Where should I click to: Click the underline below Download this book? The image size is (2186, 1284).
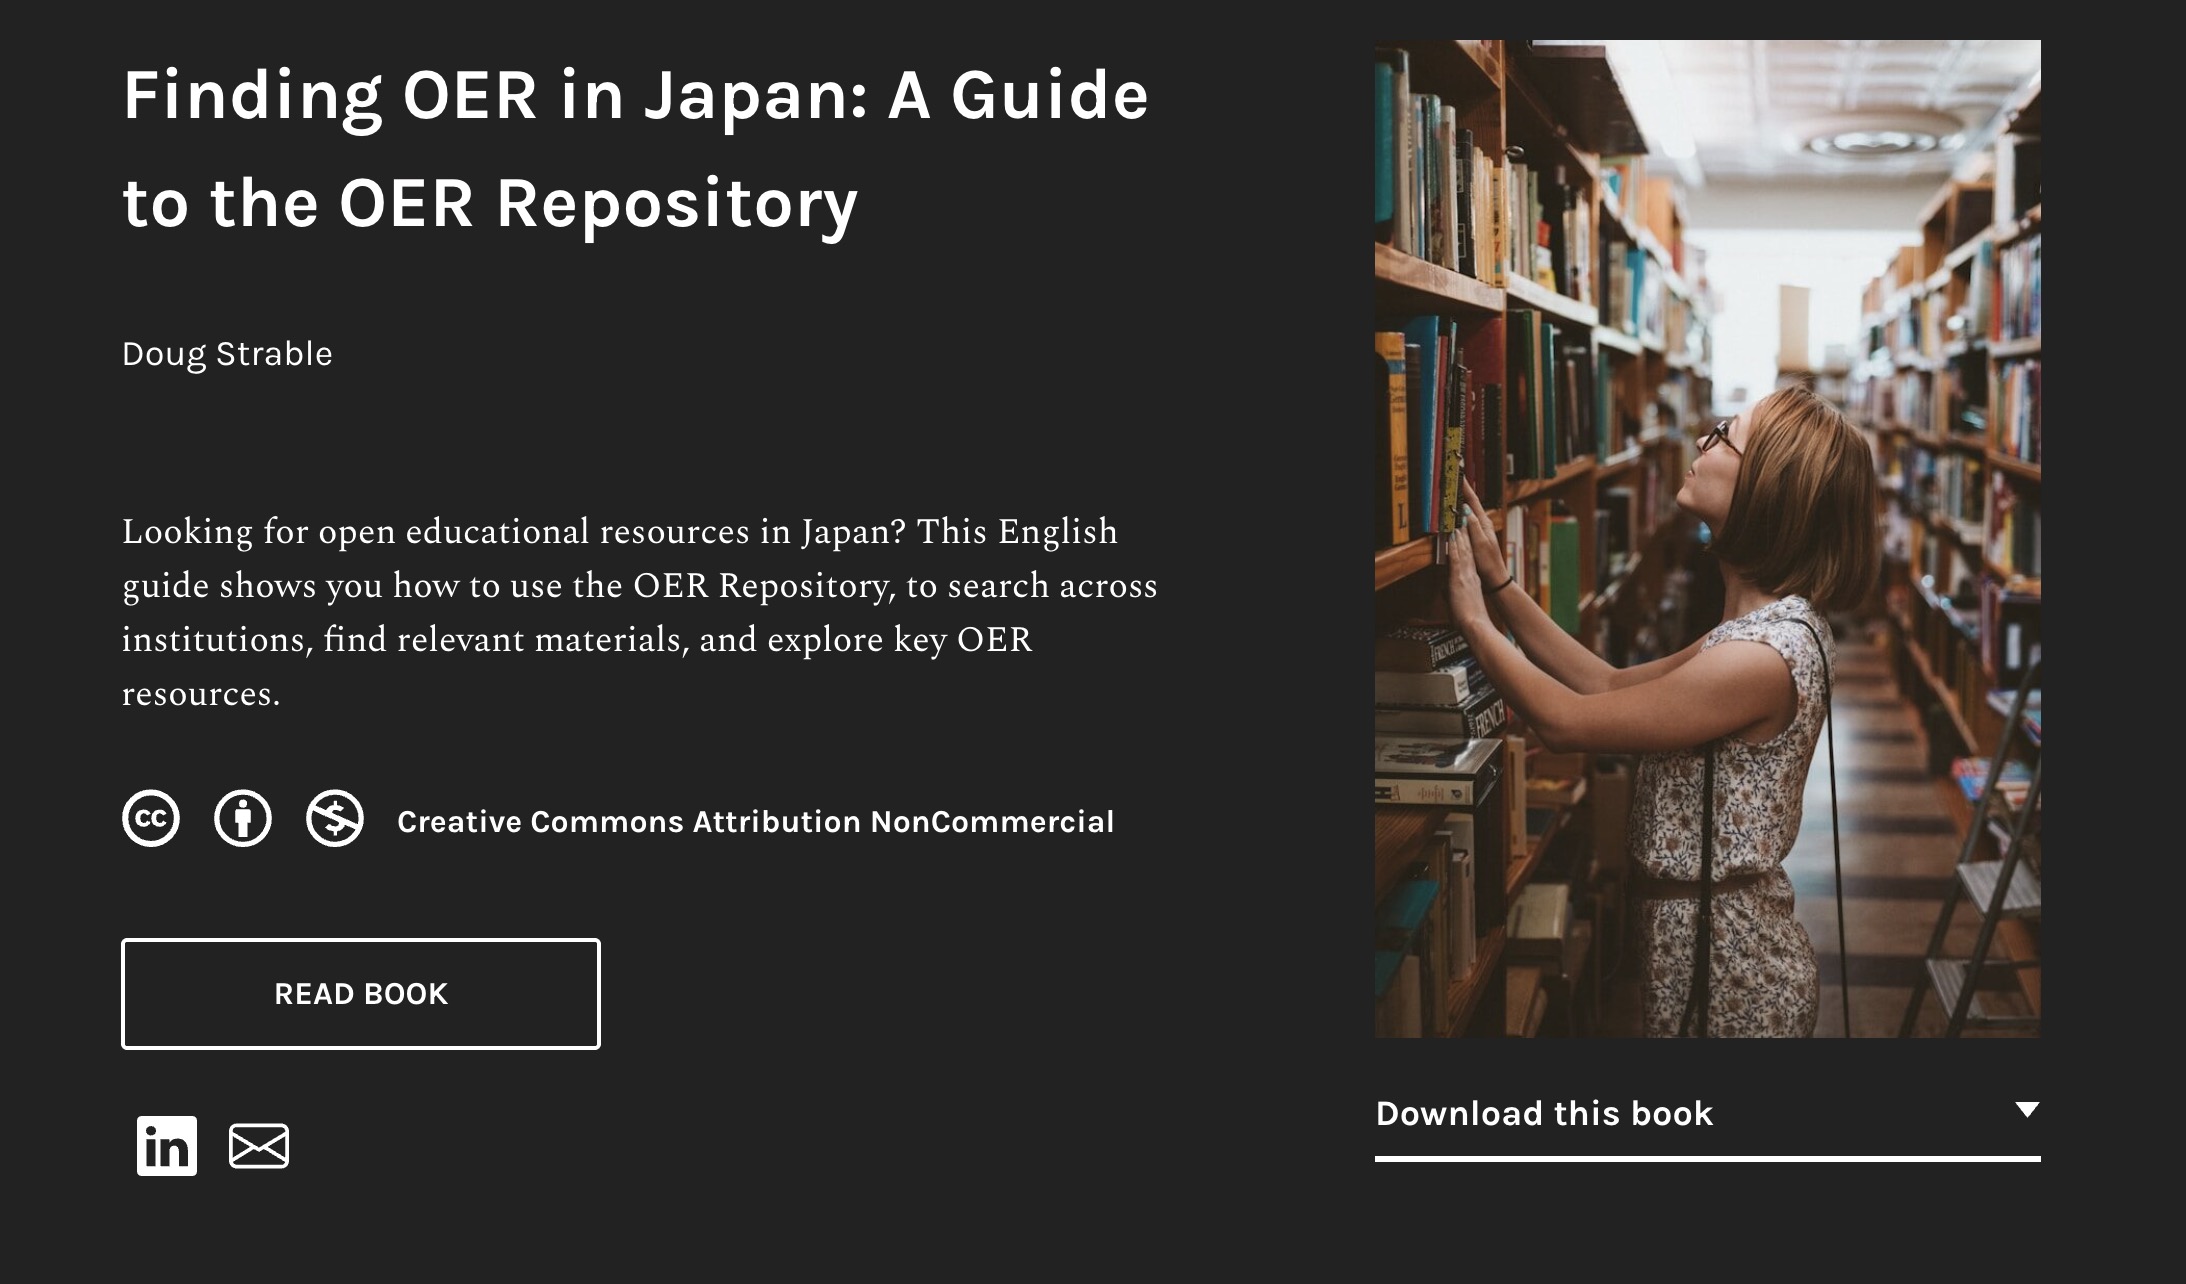(x=1707, y=1159)
